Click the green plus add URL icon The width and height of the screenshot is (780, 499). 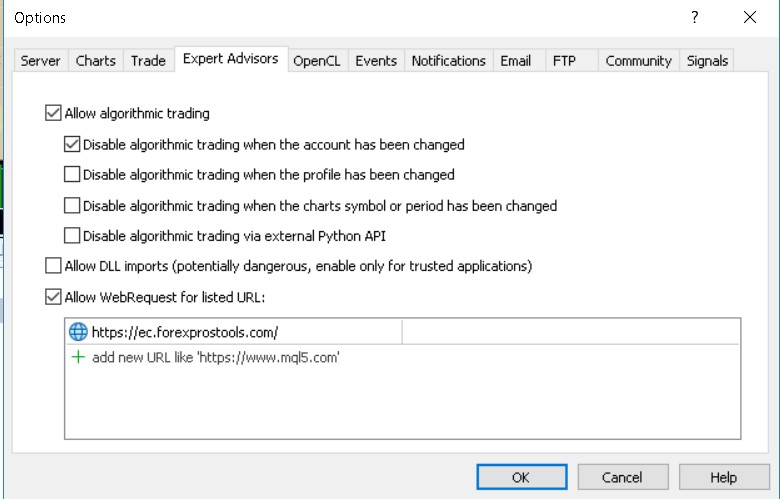pos(78,357)
